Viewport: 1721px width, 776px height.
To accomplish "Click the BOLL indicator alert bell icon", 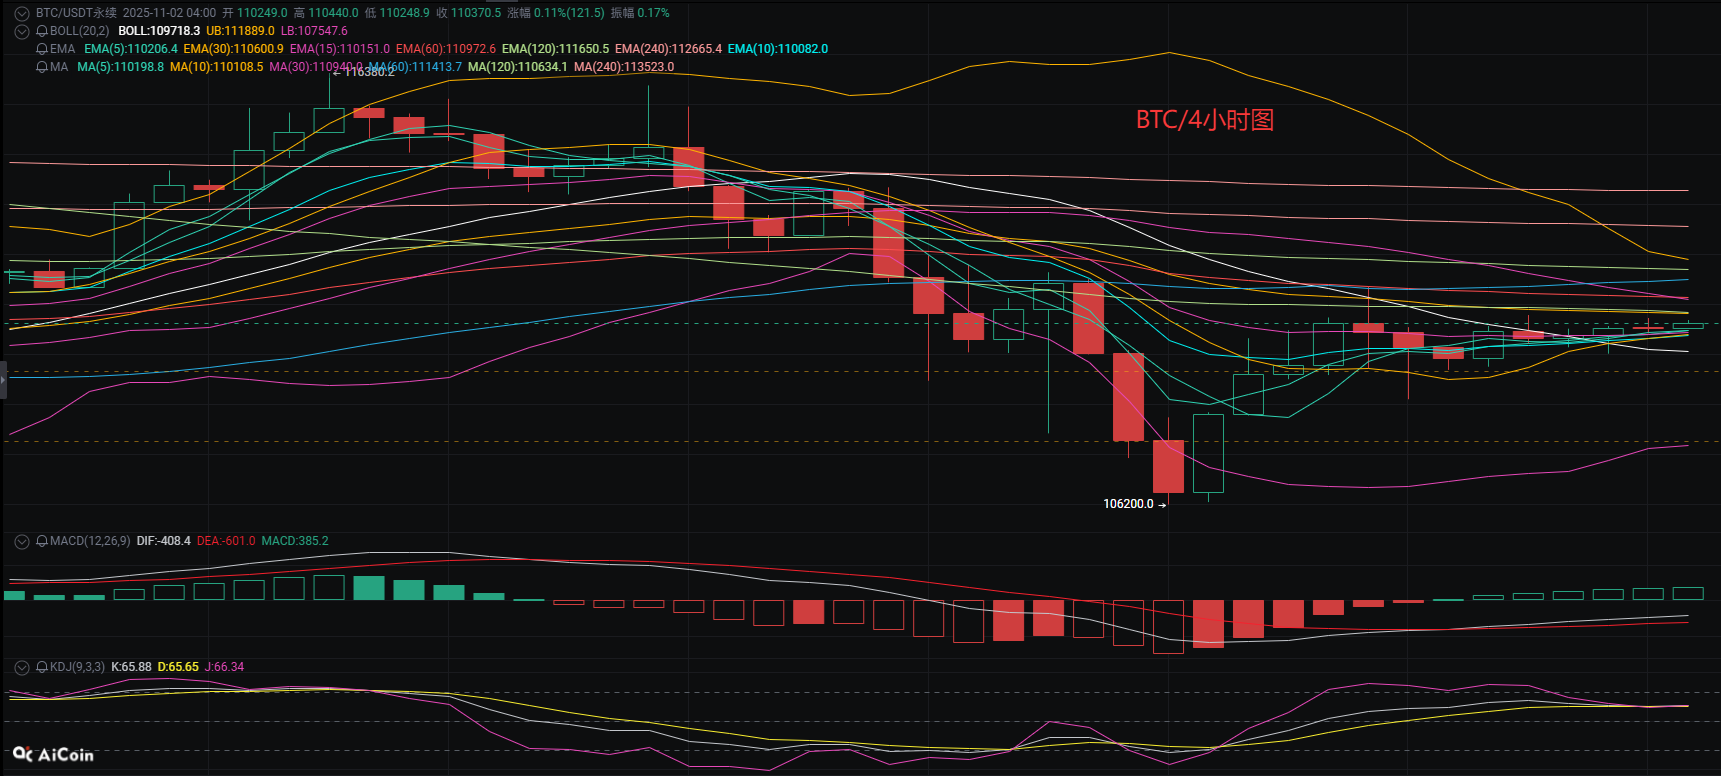I will click(x=42, y=31).
